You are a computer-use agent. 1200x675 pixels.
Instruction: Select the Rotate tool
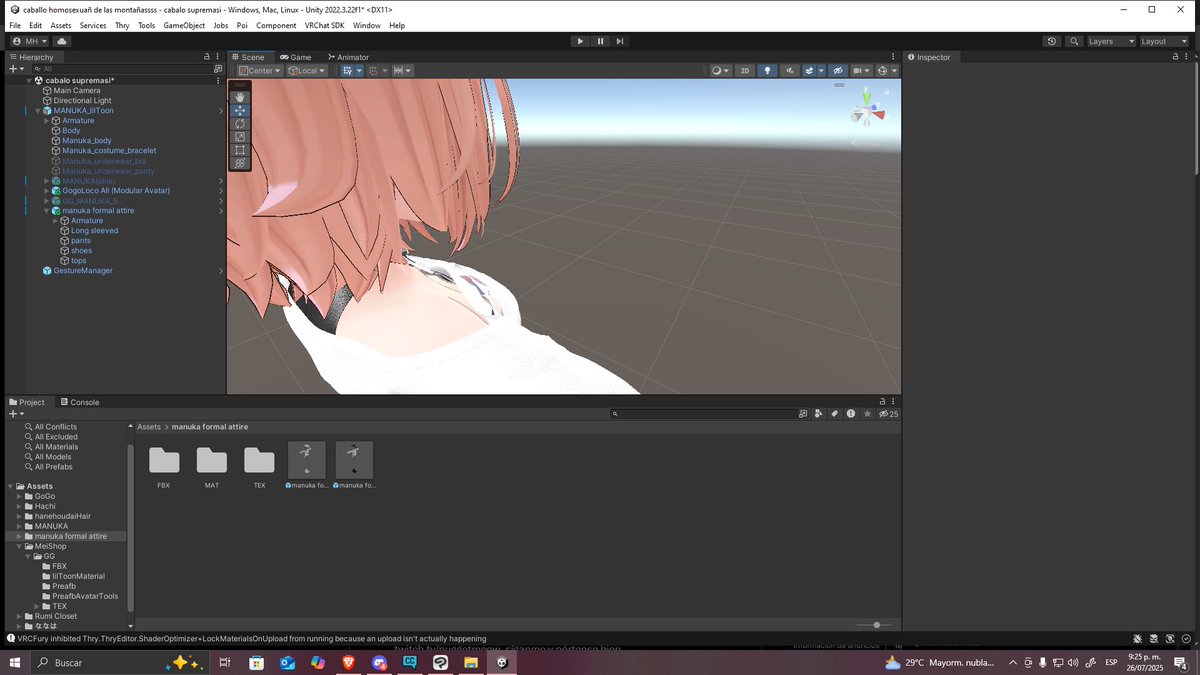point(240,123)
